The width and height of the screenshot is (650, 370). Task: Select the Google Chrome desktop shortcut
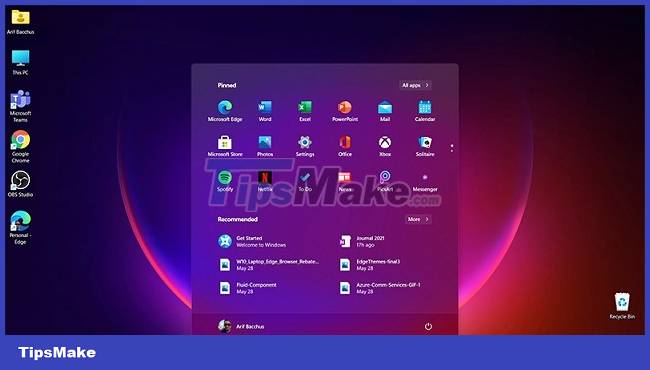pyautogui.click(x=20, y=146)
